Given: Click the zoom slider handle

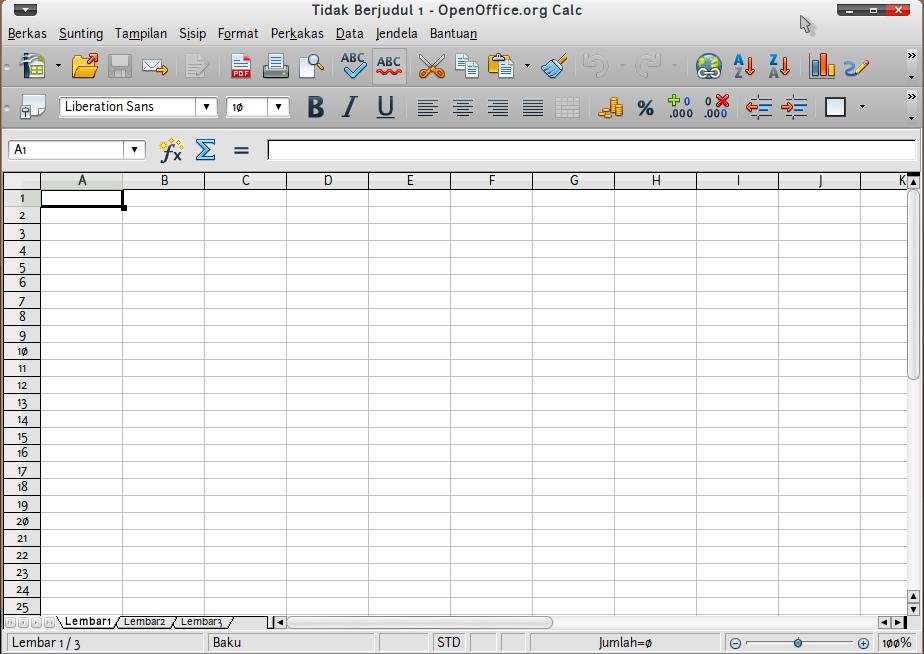Looking at the screenshot, I should [x=797, y=643].
